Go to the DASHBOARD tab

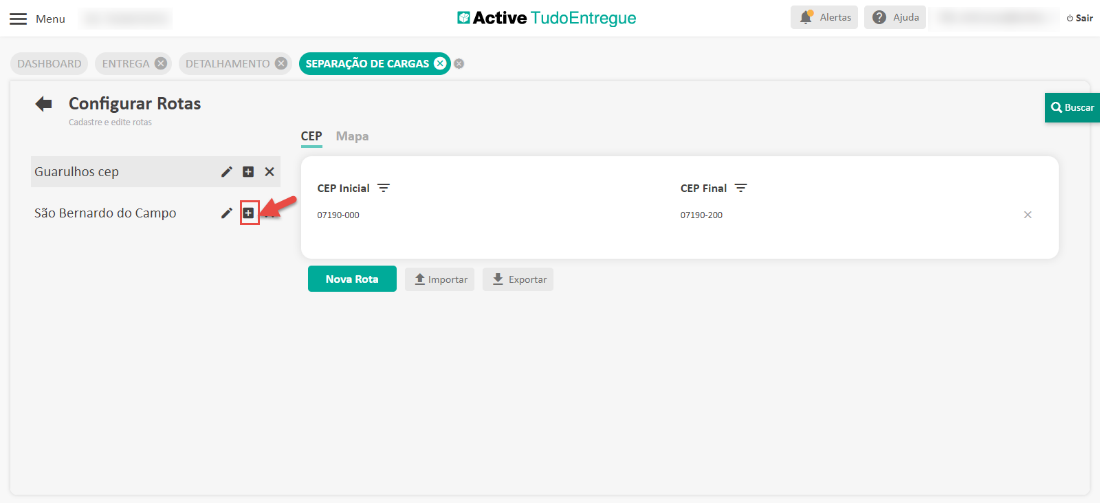point(49,63)
